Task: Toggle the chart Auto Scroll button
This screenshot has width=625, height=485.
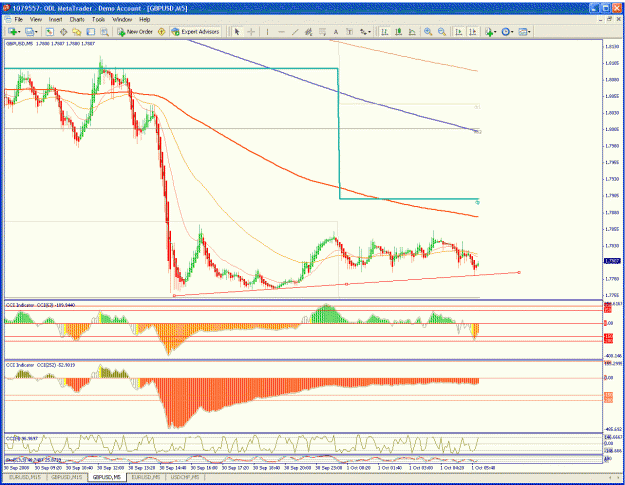Action: point(459,32)
